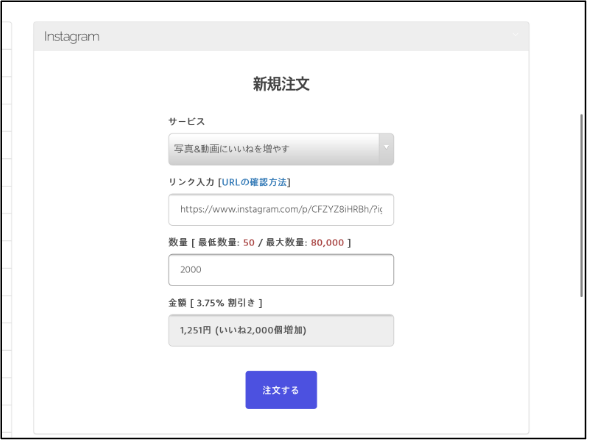Click the minimum quantity value 50
590x440 pixels.
249,242
